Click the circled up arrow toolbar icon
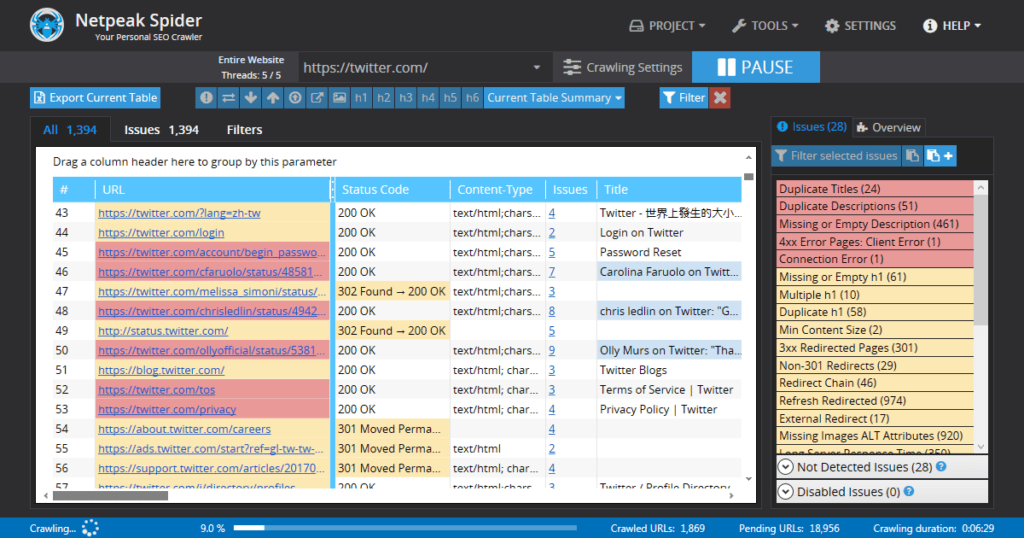This screenshot has width=1024, height=538. [x=295, y=98]
